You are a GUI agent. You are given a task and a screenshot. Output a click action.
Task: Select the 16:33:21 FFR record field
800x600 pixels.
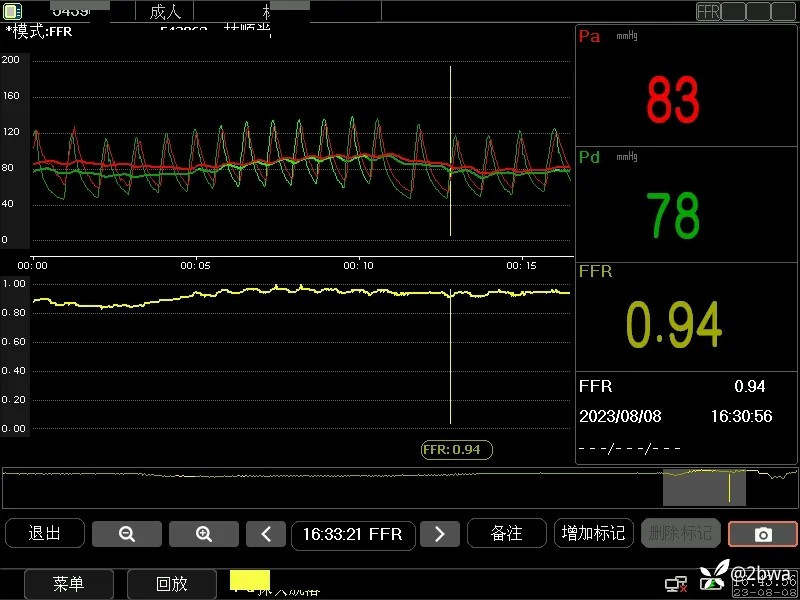click(x=352, y=534)
